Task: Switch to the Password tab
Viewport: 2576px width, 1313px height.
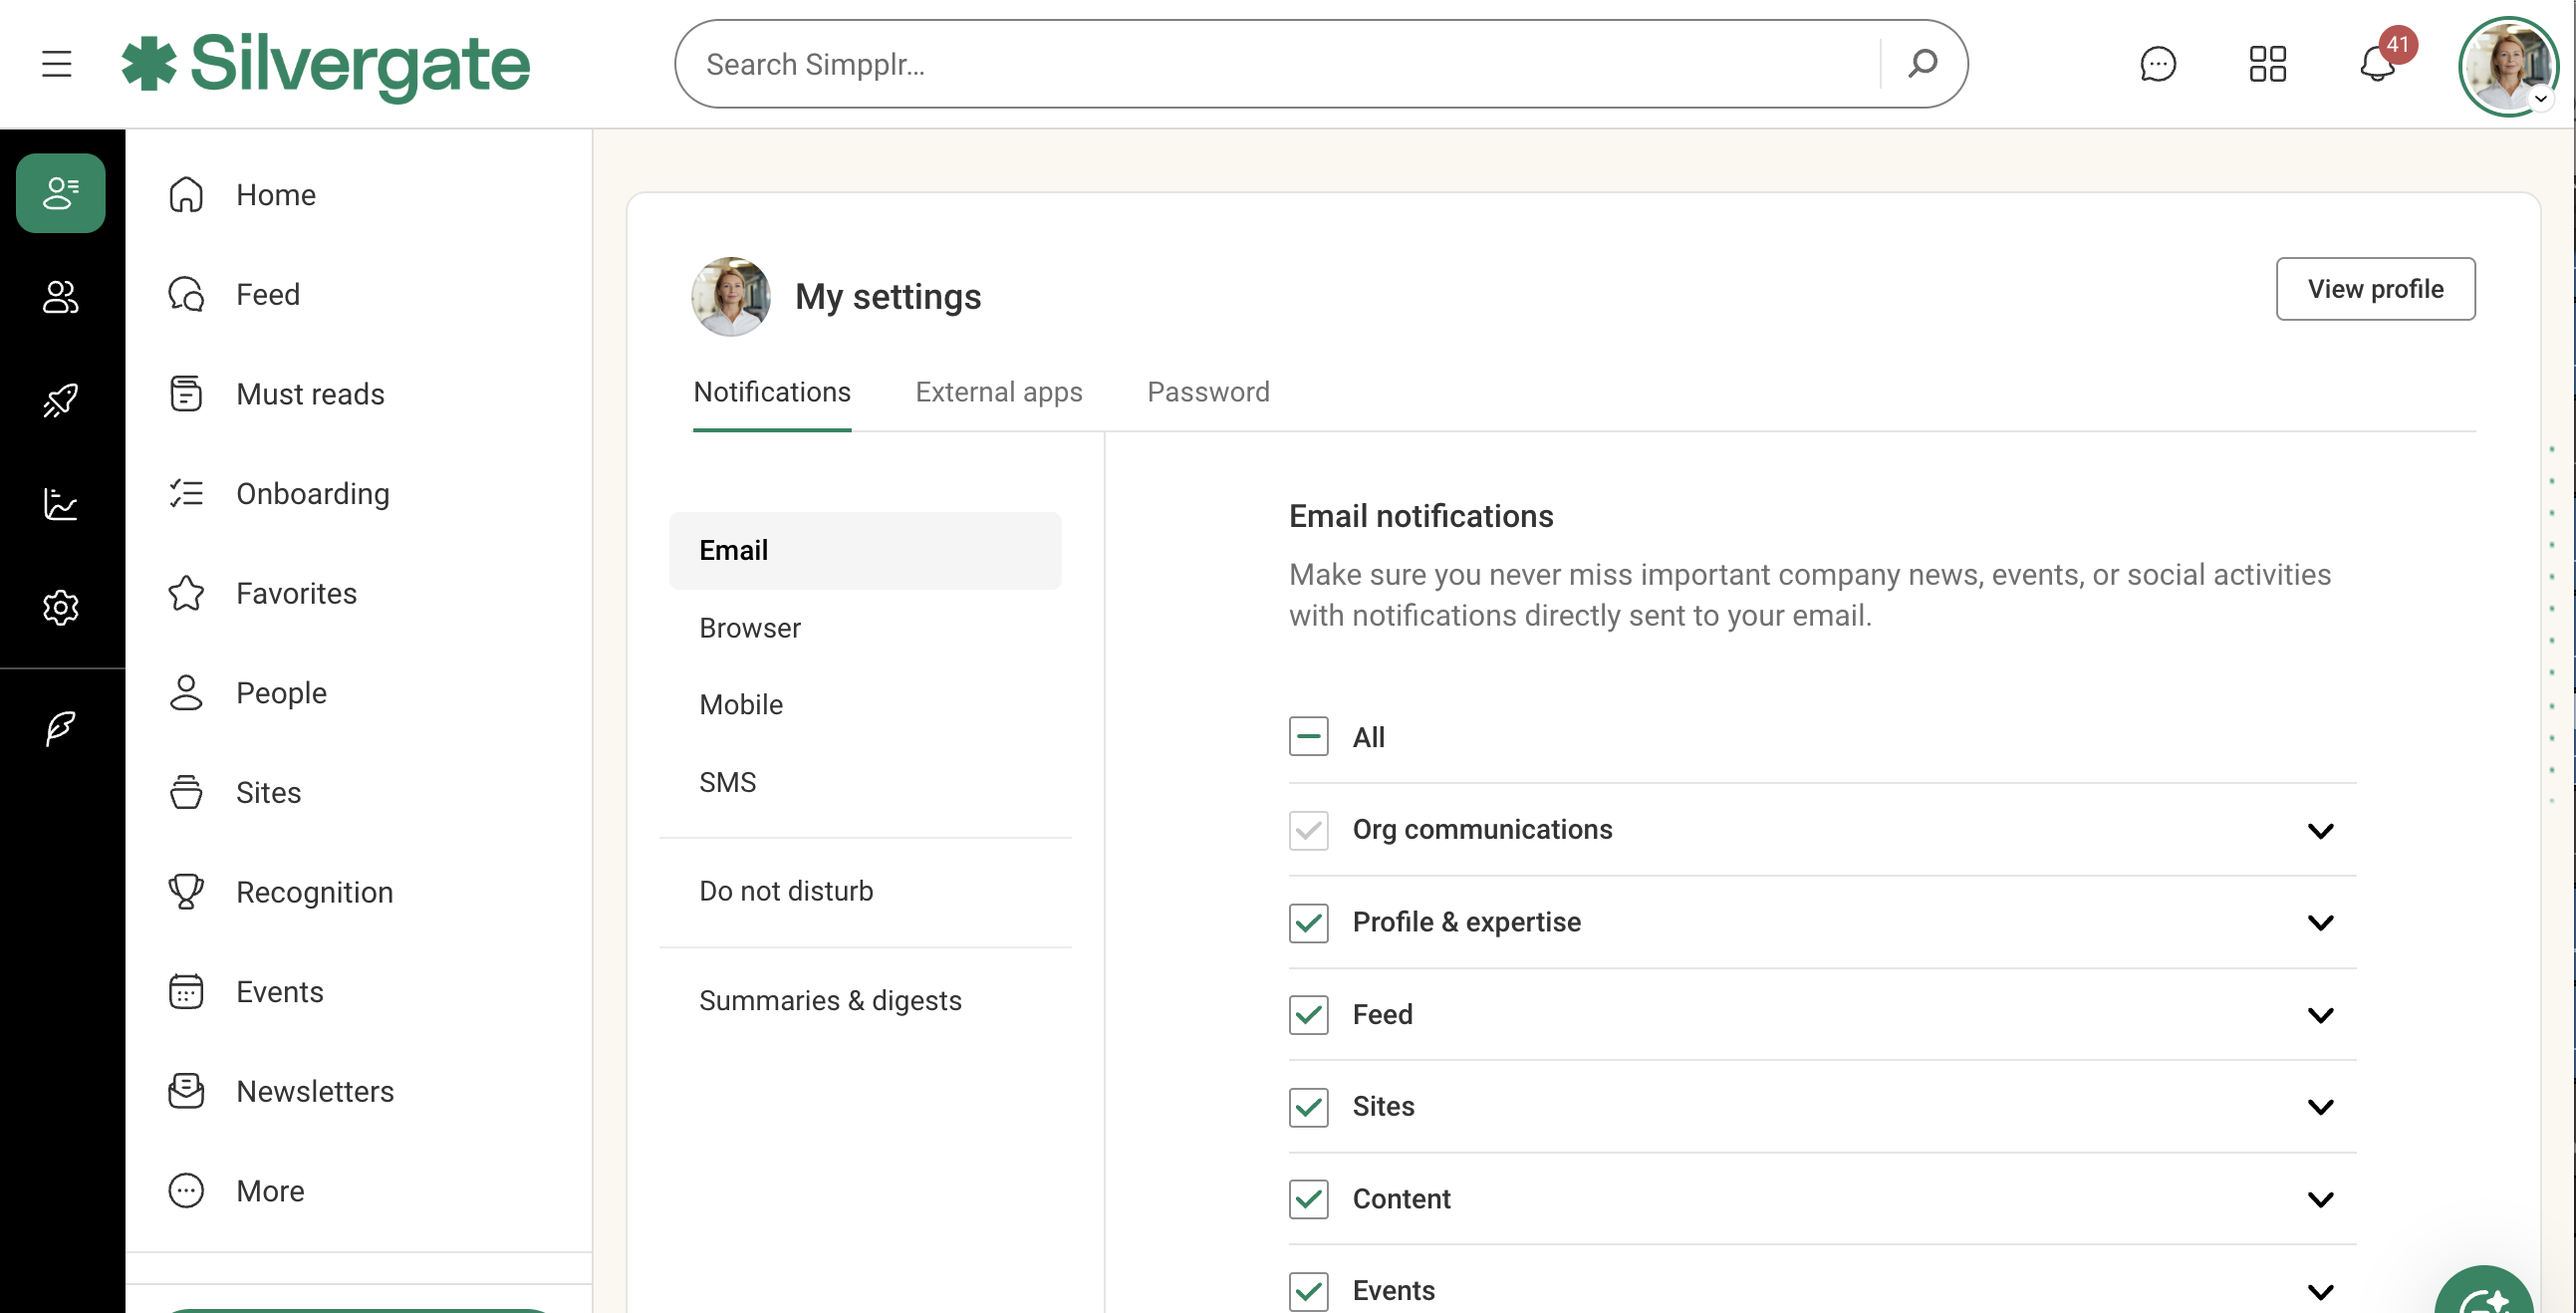Action: (1208, 392)
